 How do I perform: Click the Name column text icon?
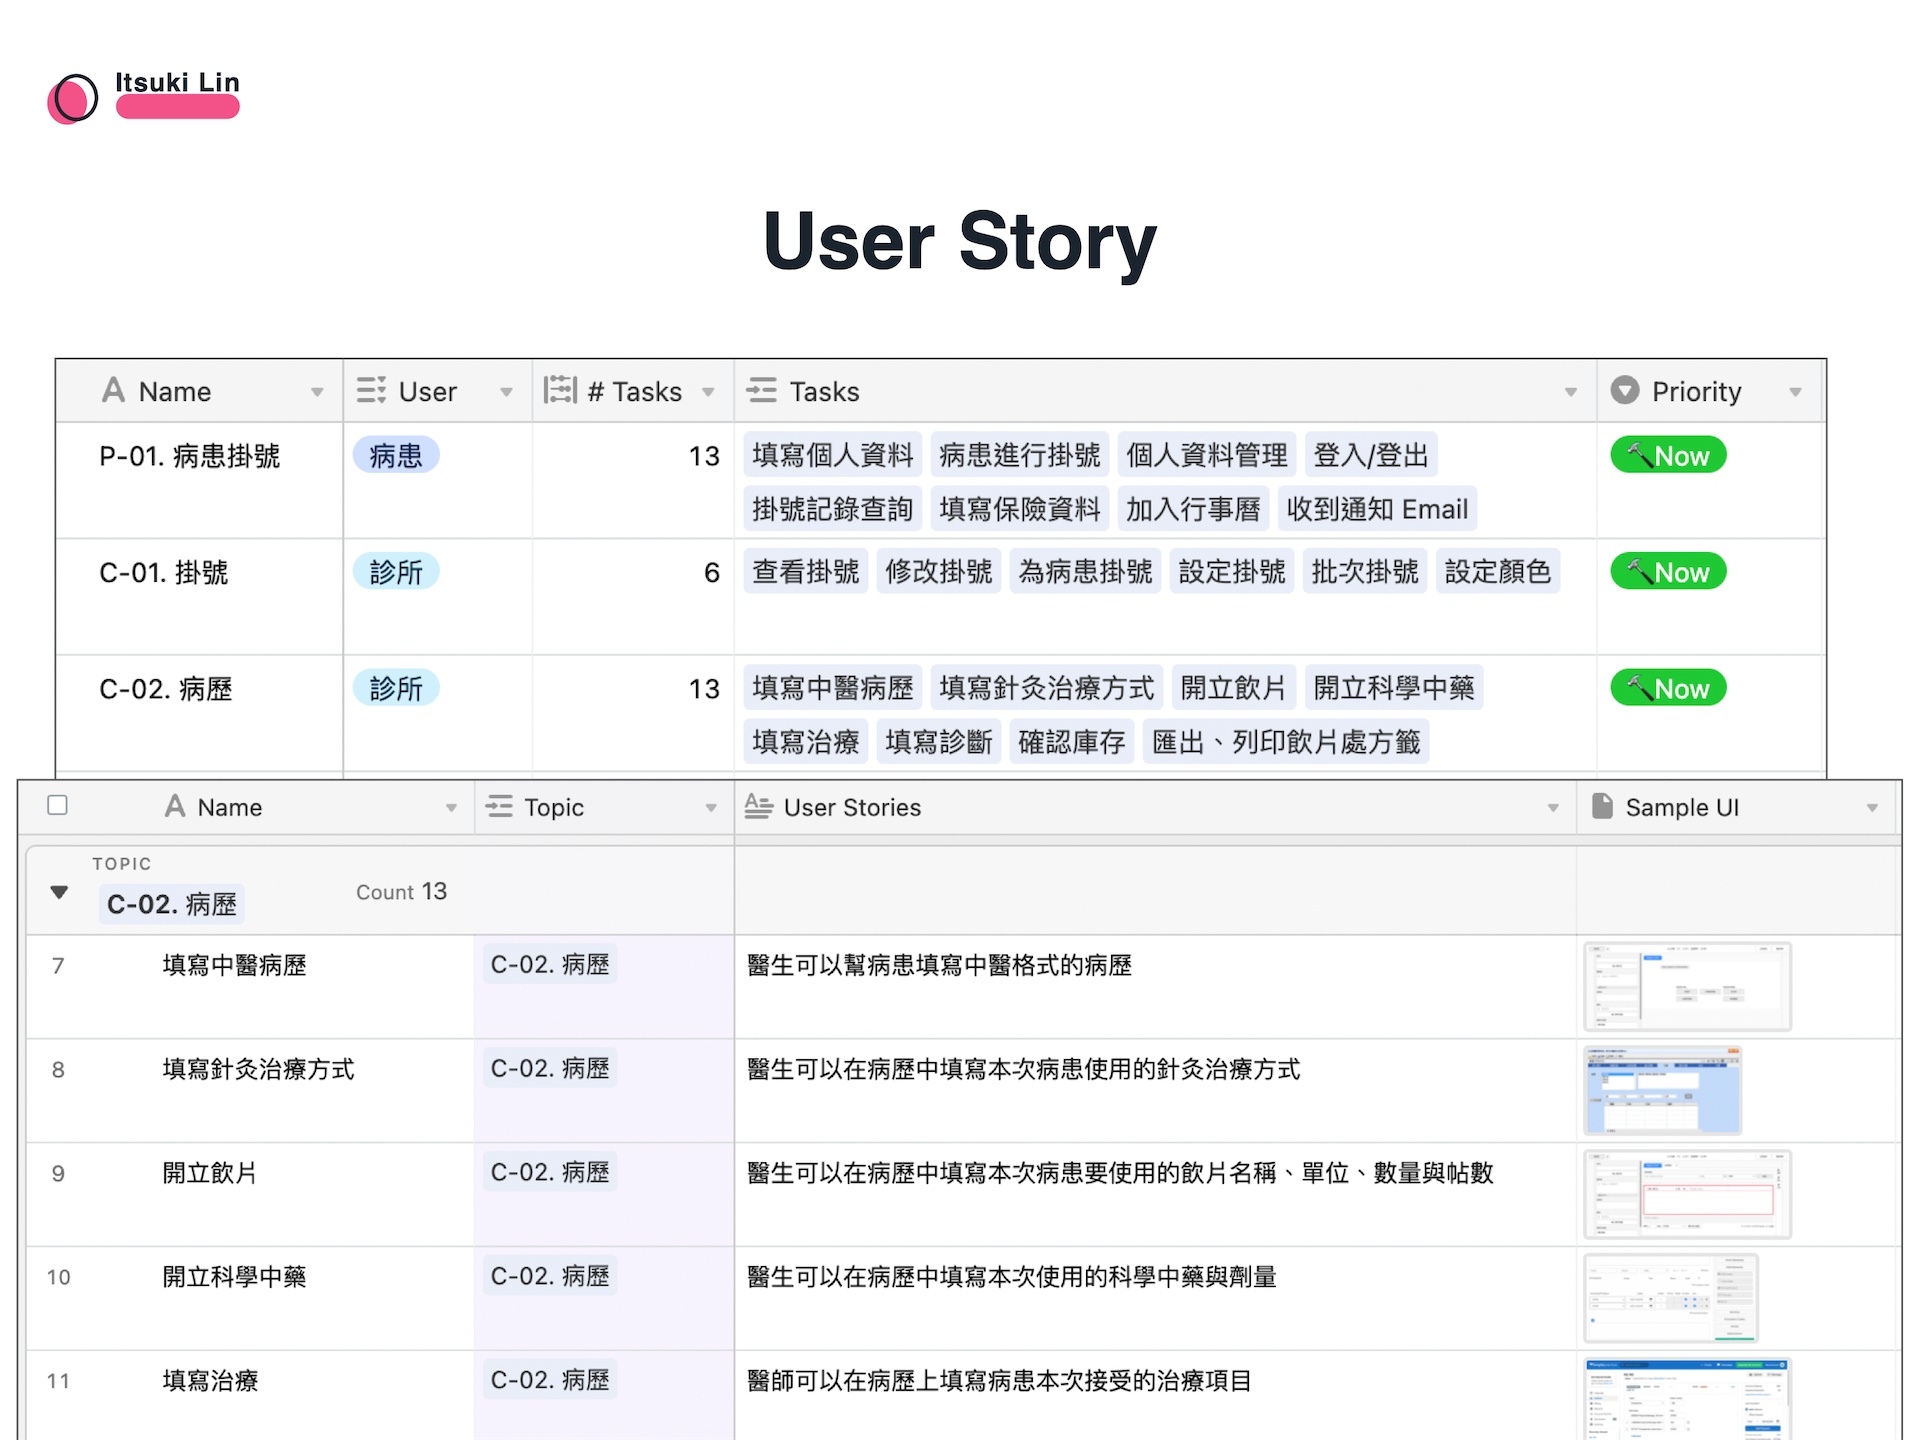click(x=113, y=390)
